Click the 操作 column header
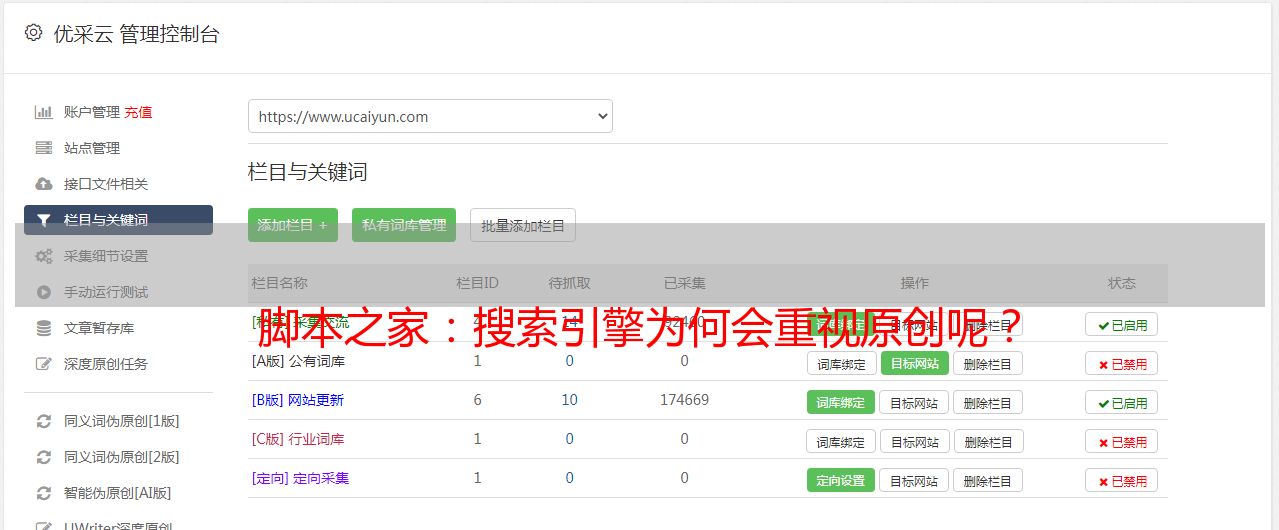 [x=914, y=283]
